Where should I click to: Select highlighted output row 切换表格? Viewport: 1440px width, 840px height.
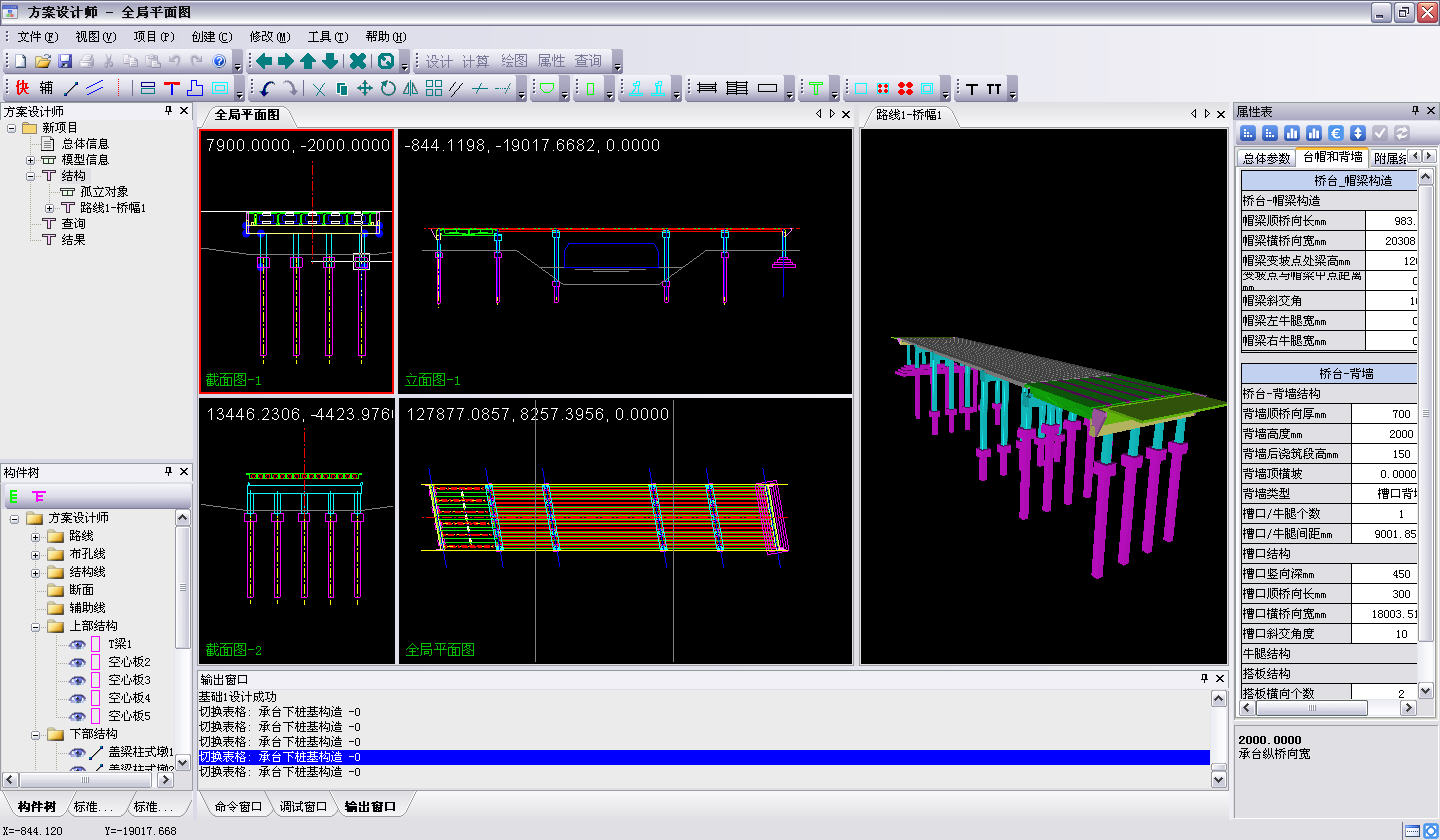click(x=703, y=757)
